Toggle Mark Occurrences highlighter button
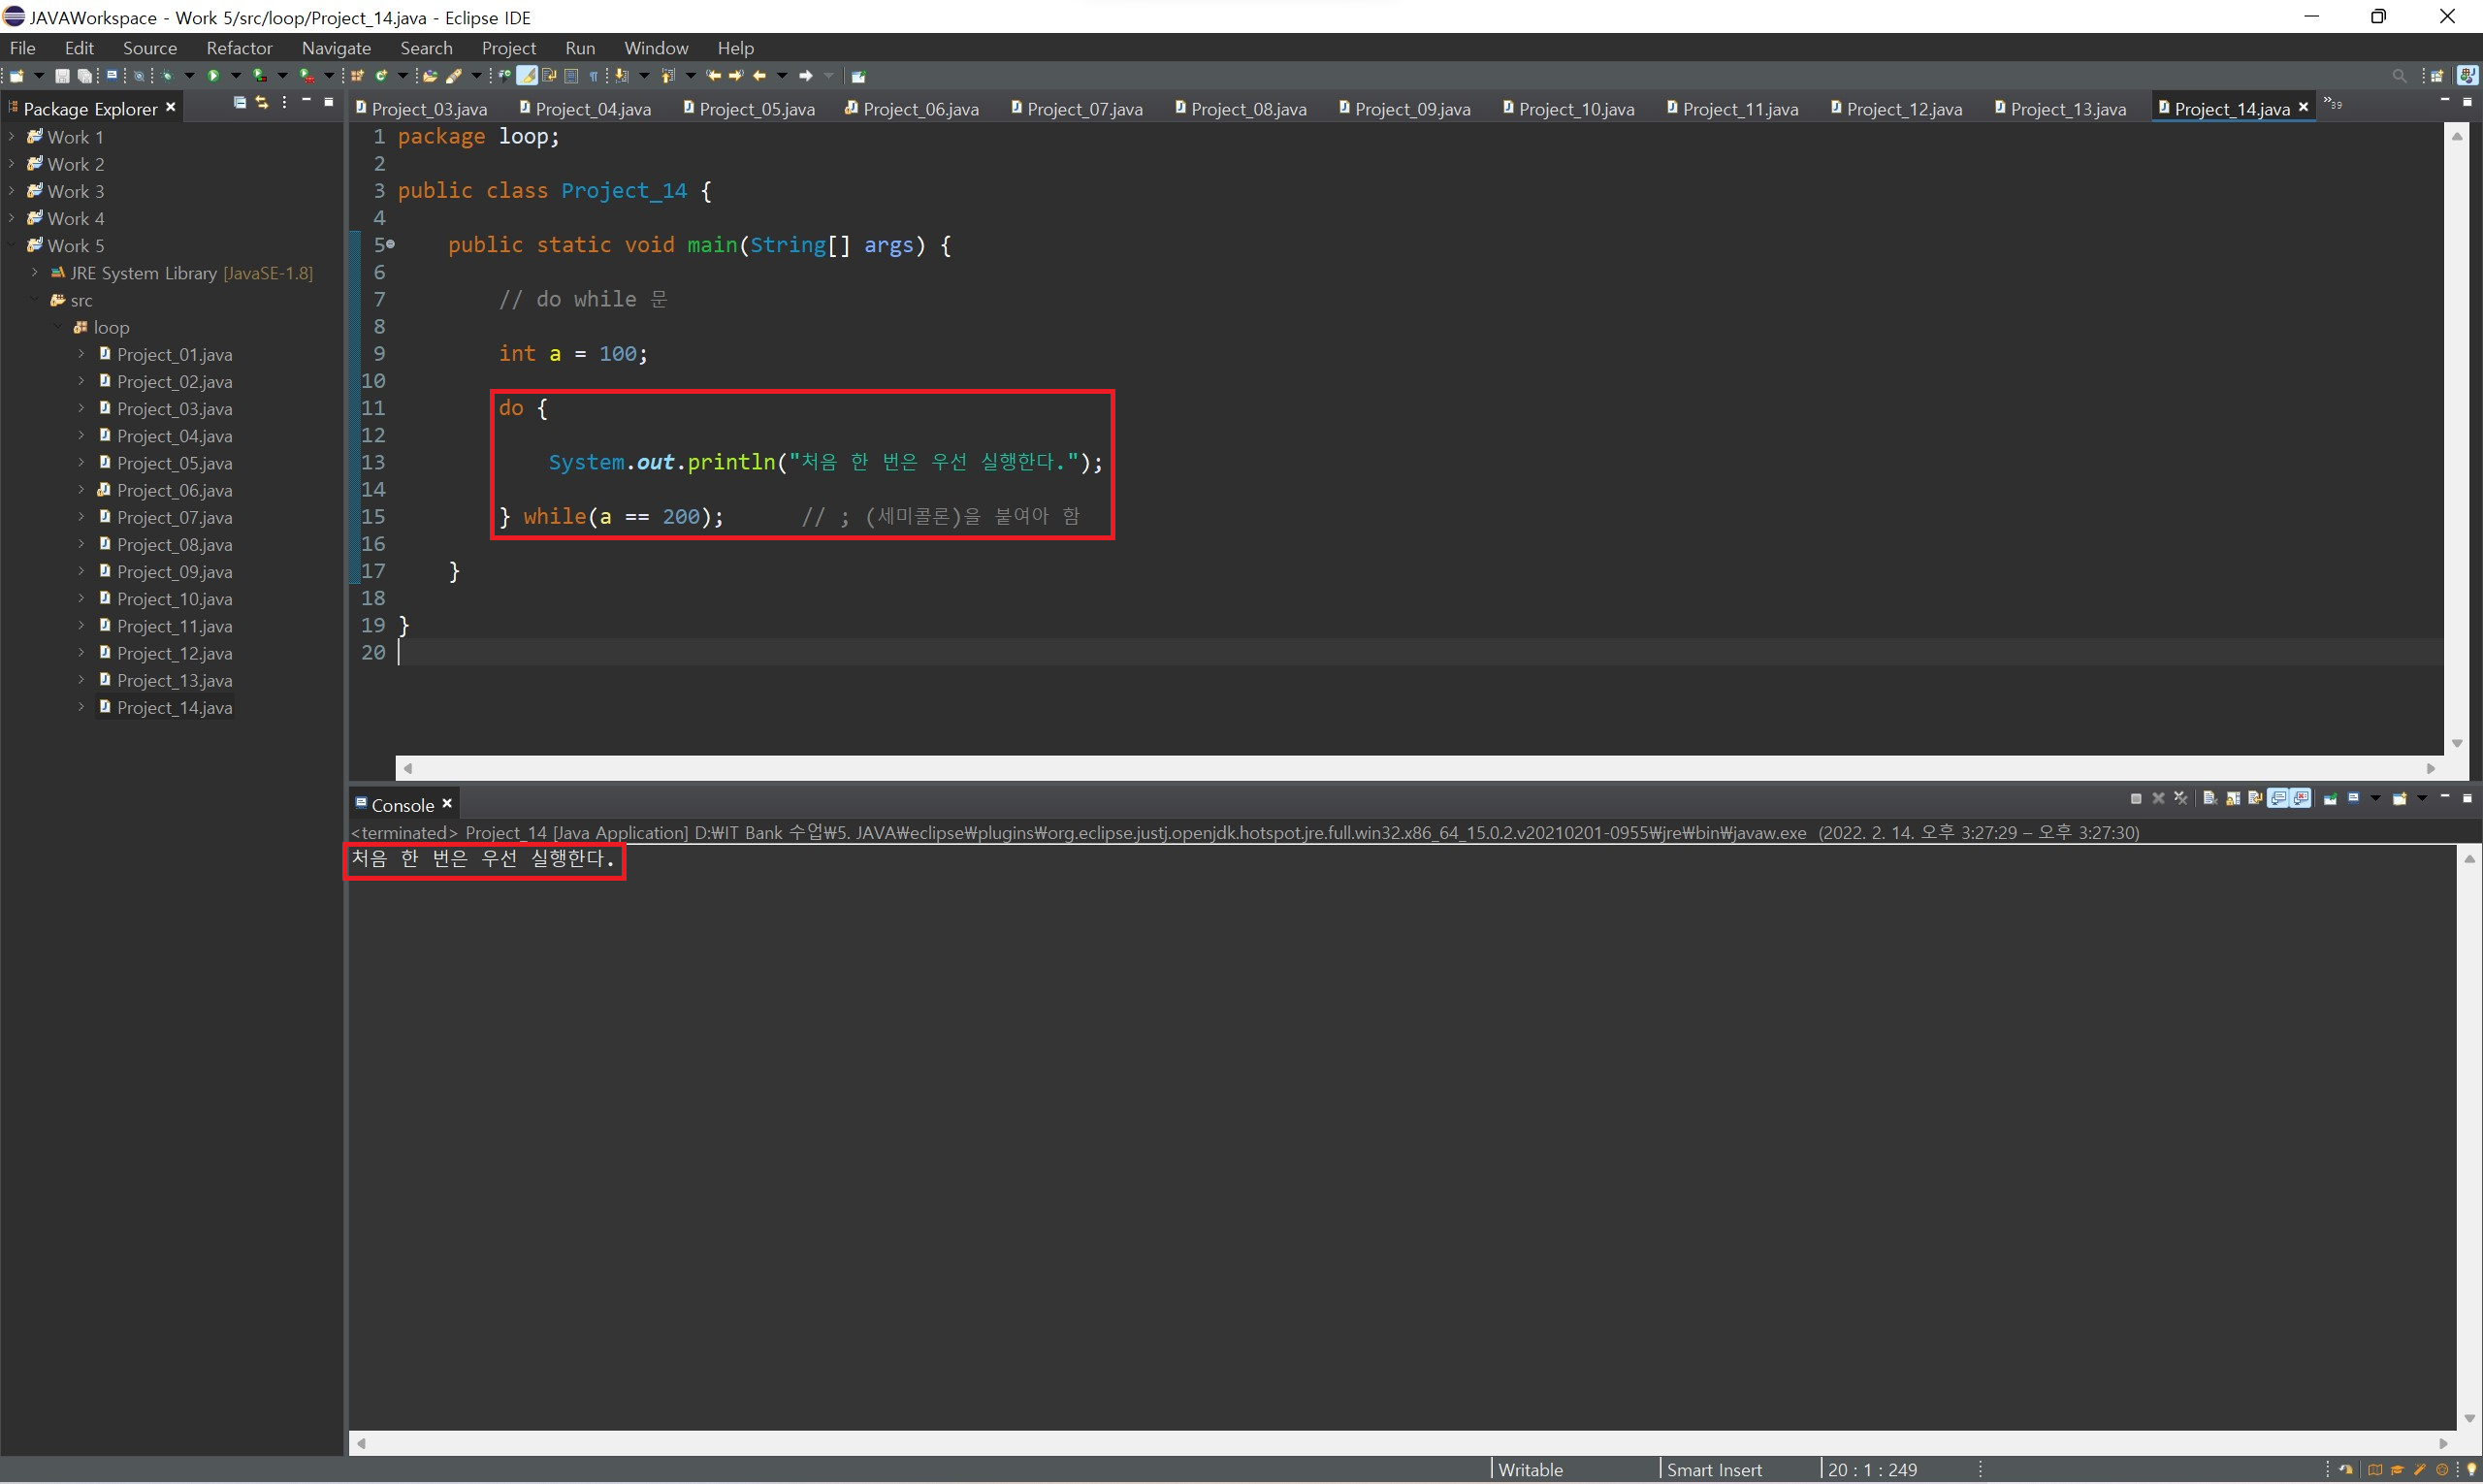This screenshot has height=1484, width=2483. [527, 76]
